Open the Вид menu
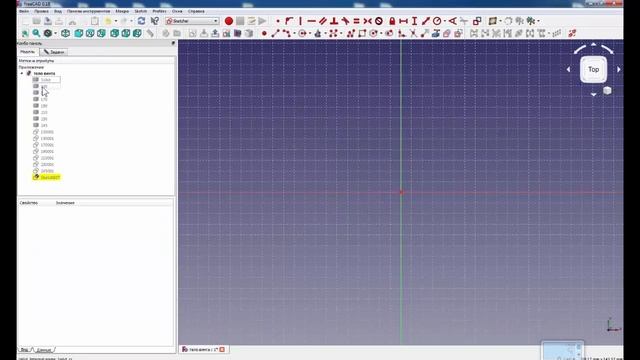This screenshot has height=360, width=640. point(58,11)
